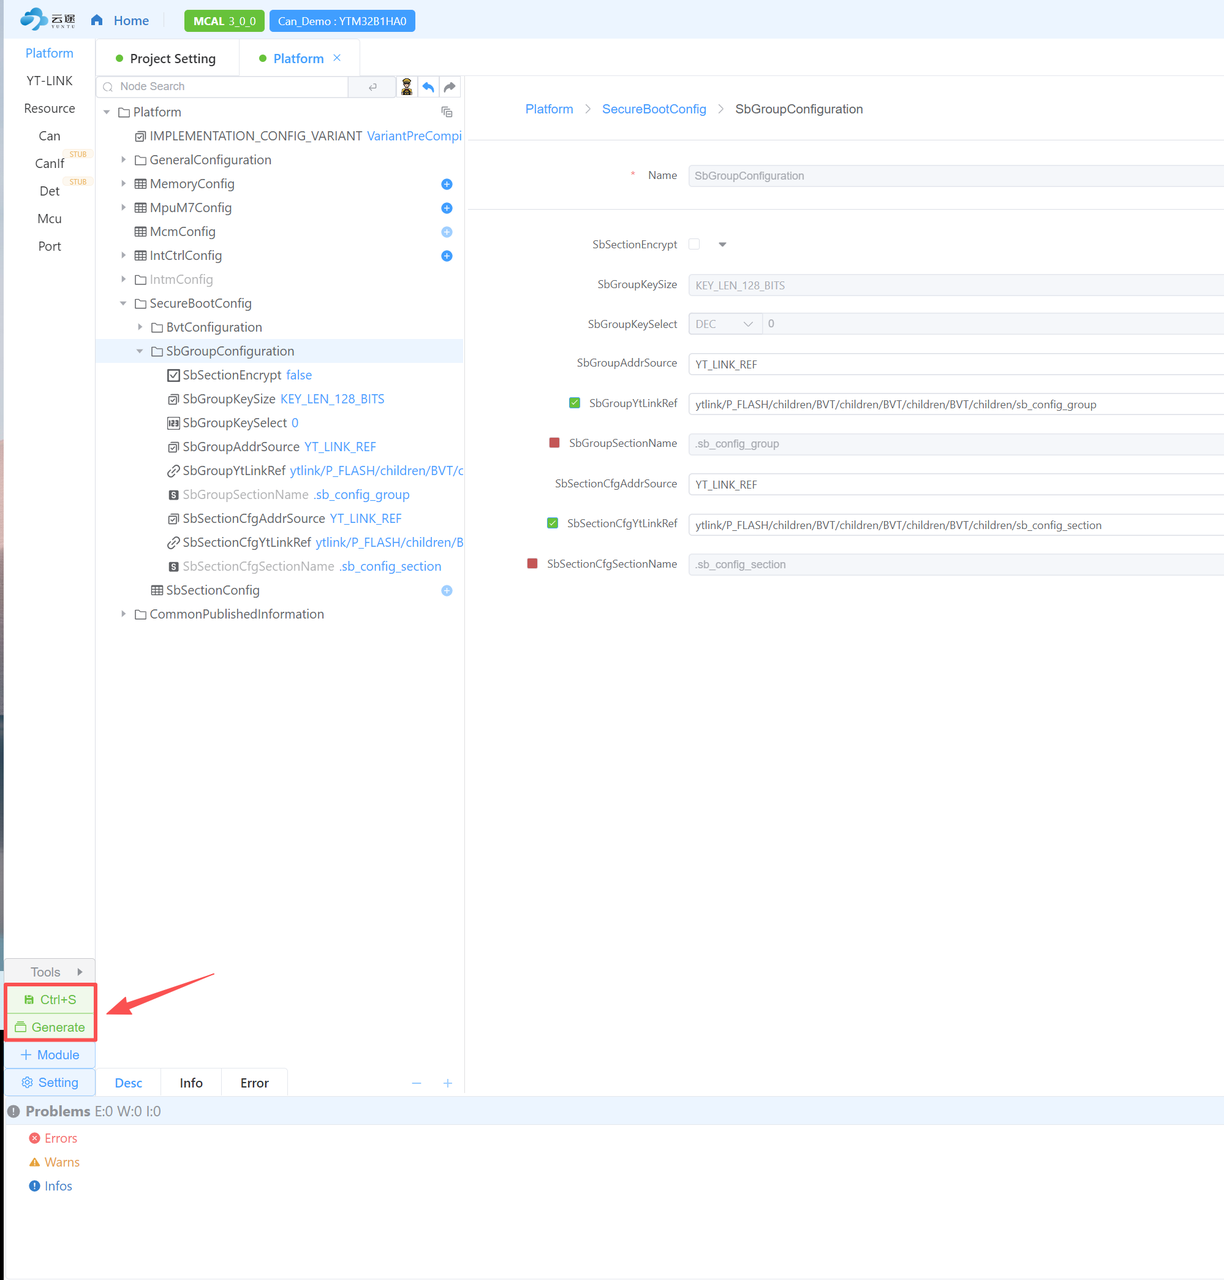
Task: Click the plus icon beside the Error tab
Action: click(x=448, y=1083)
